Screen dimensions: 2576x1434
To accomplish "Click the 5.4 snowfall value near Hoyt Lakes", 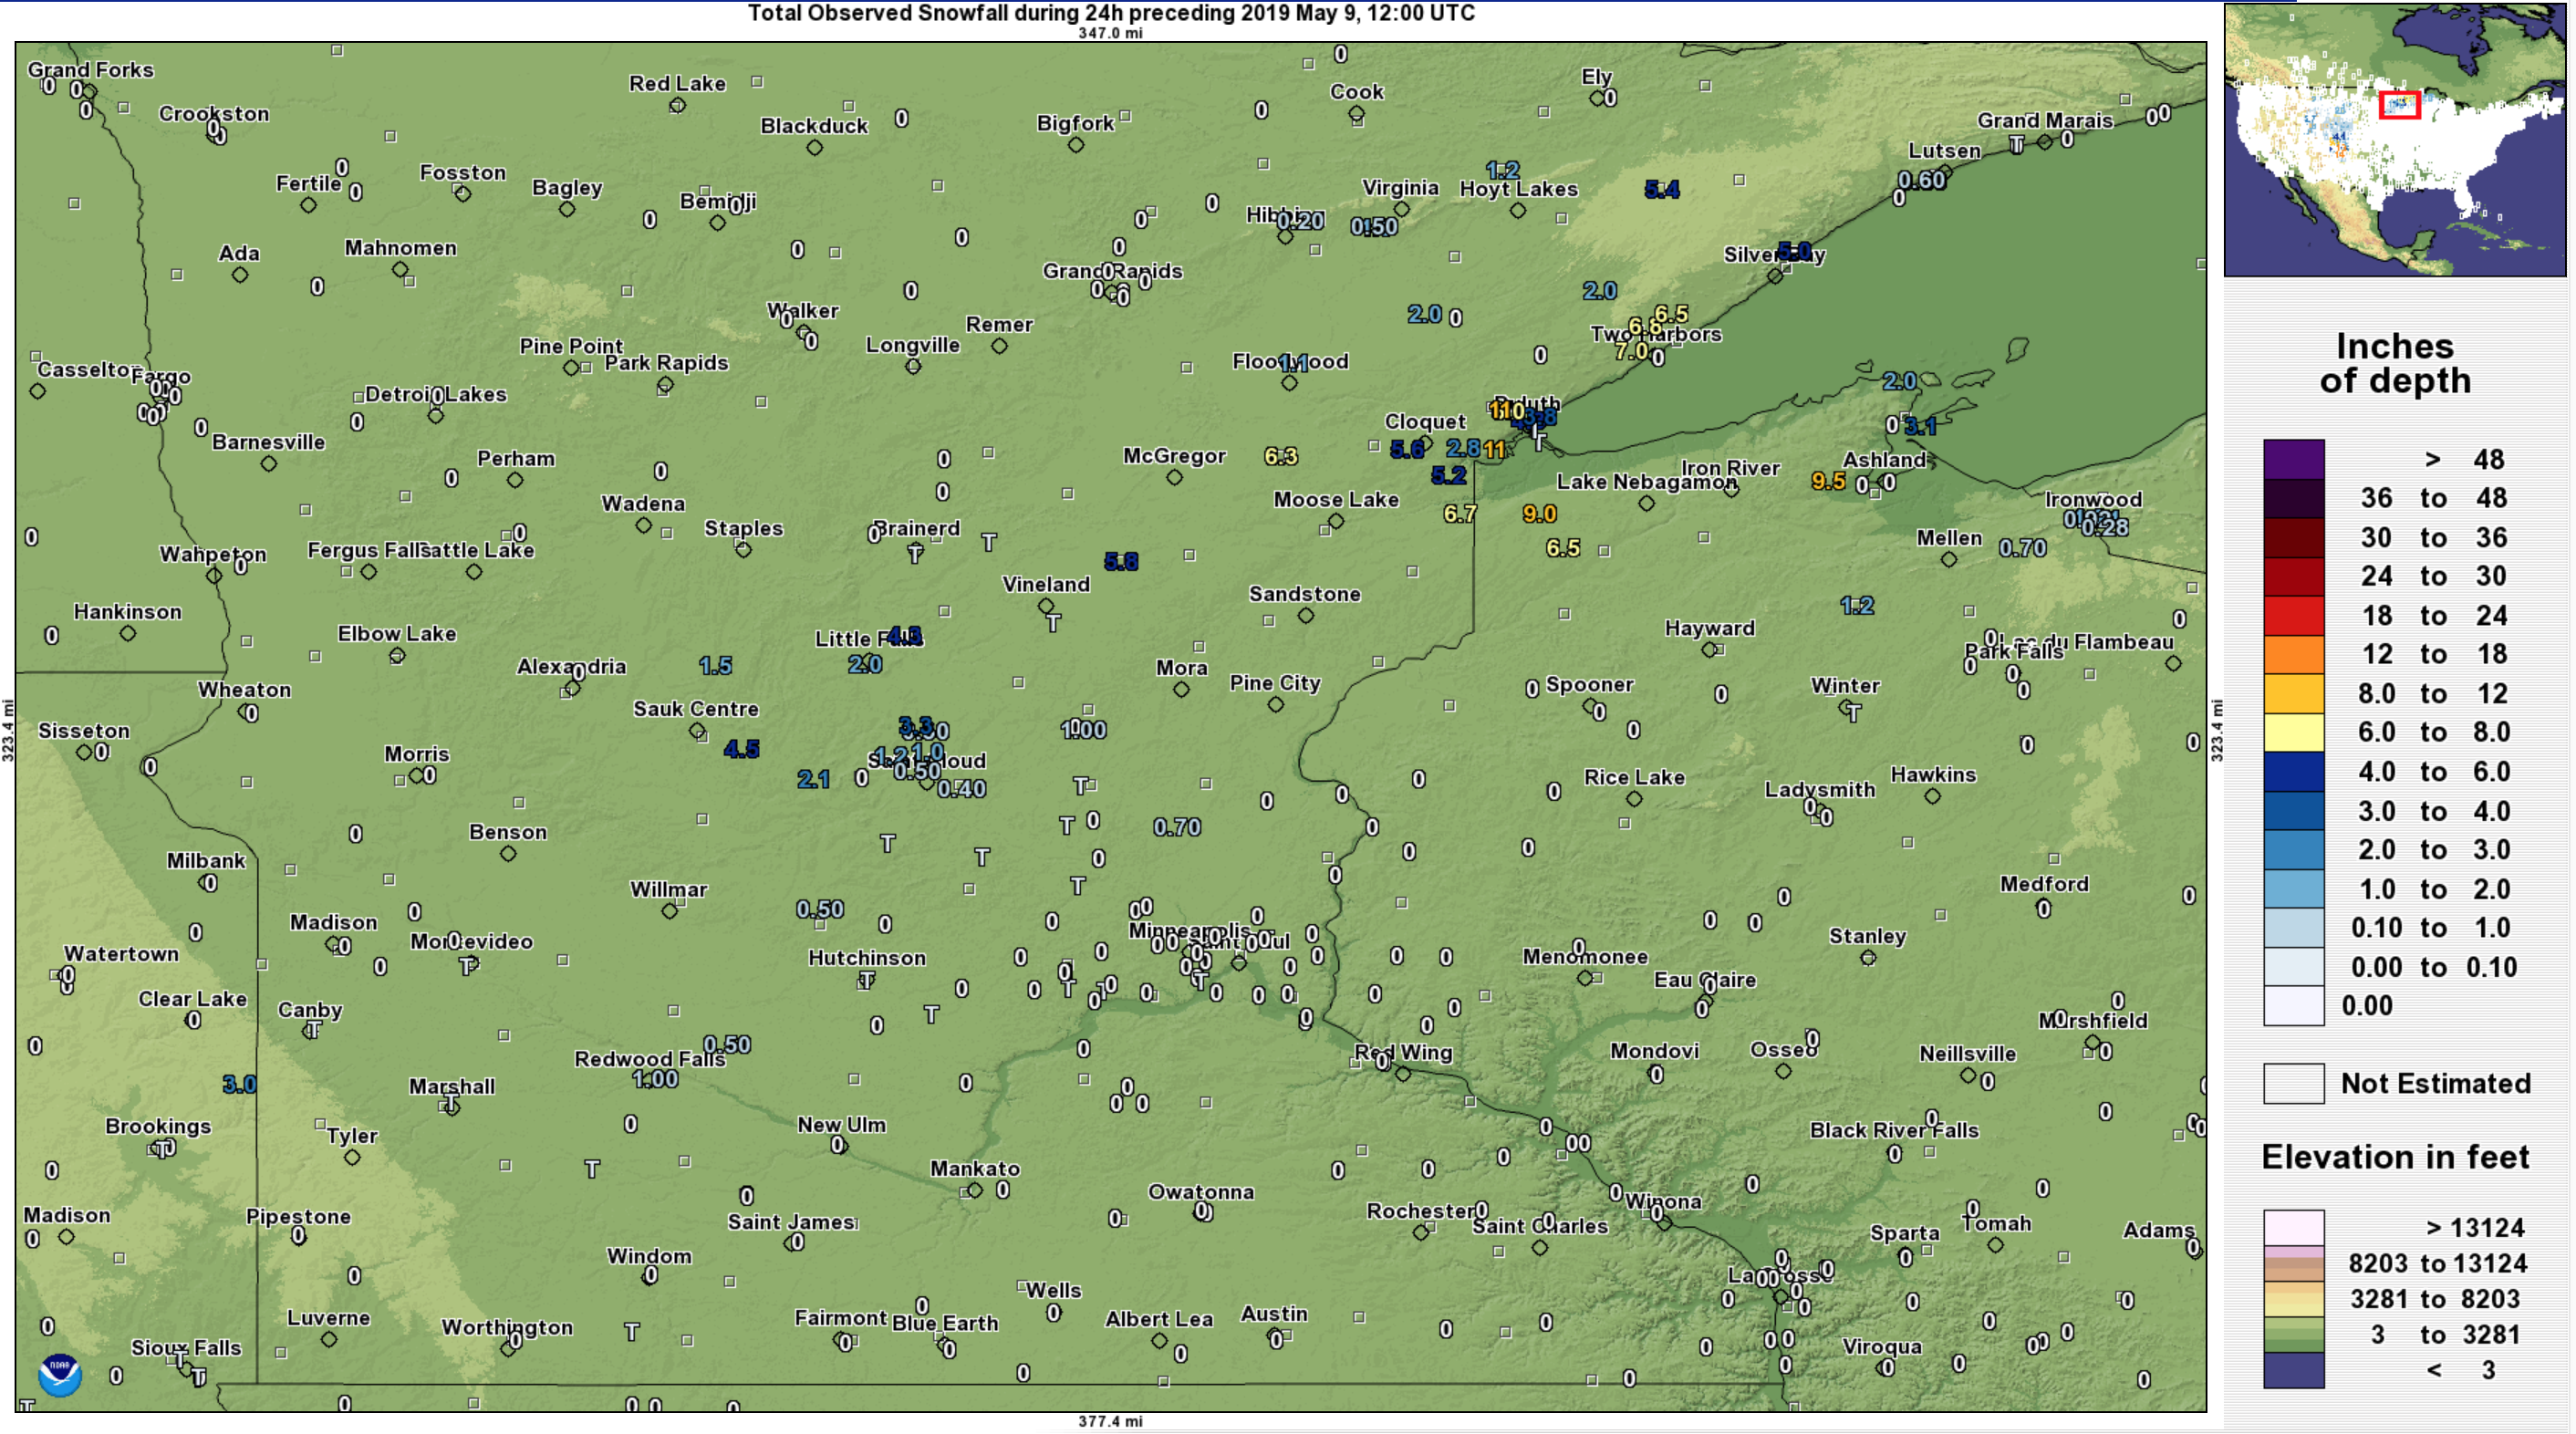I will coord(1661,189).
